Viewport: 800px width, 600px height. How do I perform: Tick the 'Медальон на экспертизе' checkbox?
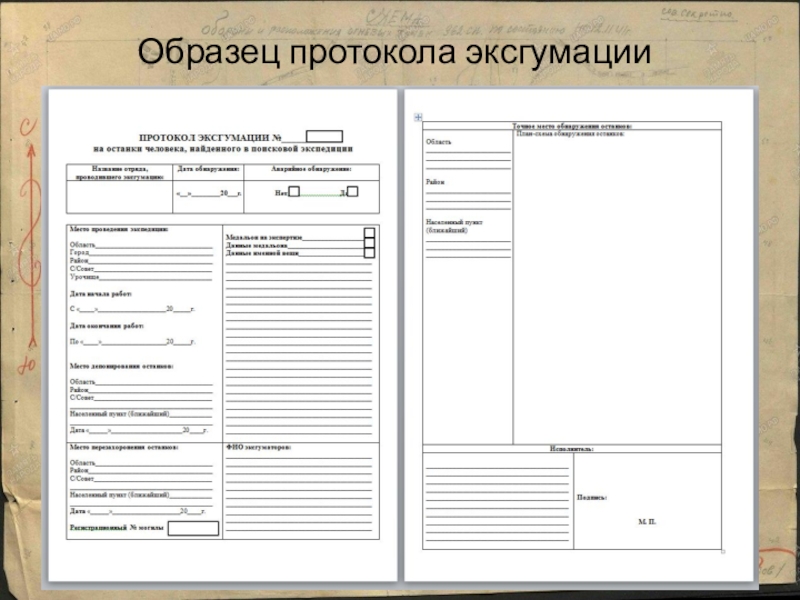(x=369, y=234)
